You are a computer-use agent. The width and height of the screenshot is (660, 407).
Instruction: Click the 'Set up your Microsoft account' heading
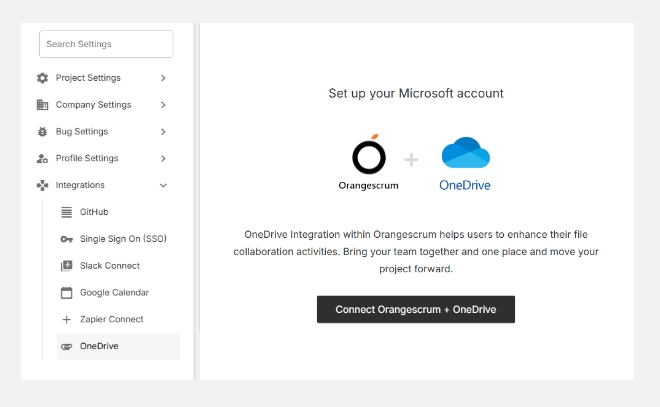tap(416, 93)
